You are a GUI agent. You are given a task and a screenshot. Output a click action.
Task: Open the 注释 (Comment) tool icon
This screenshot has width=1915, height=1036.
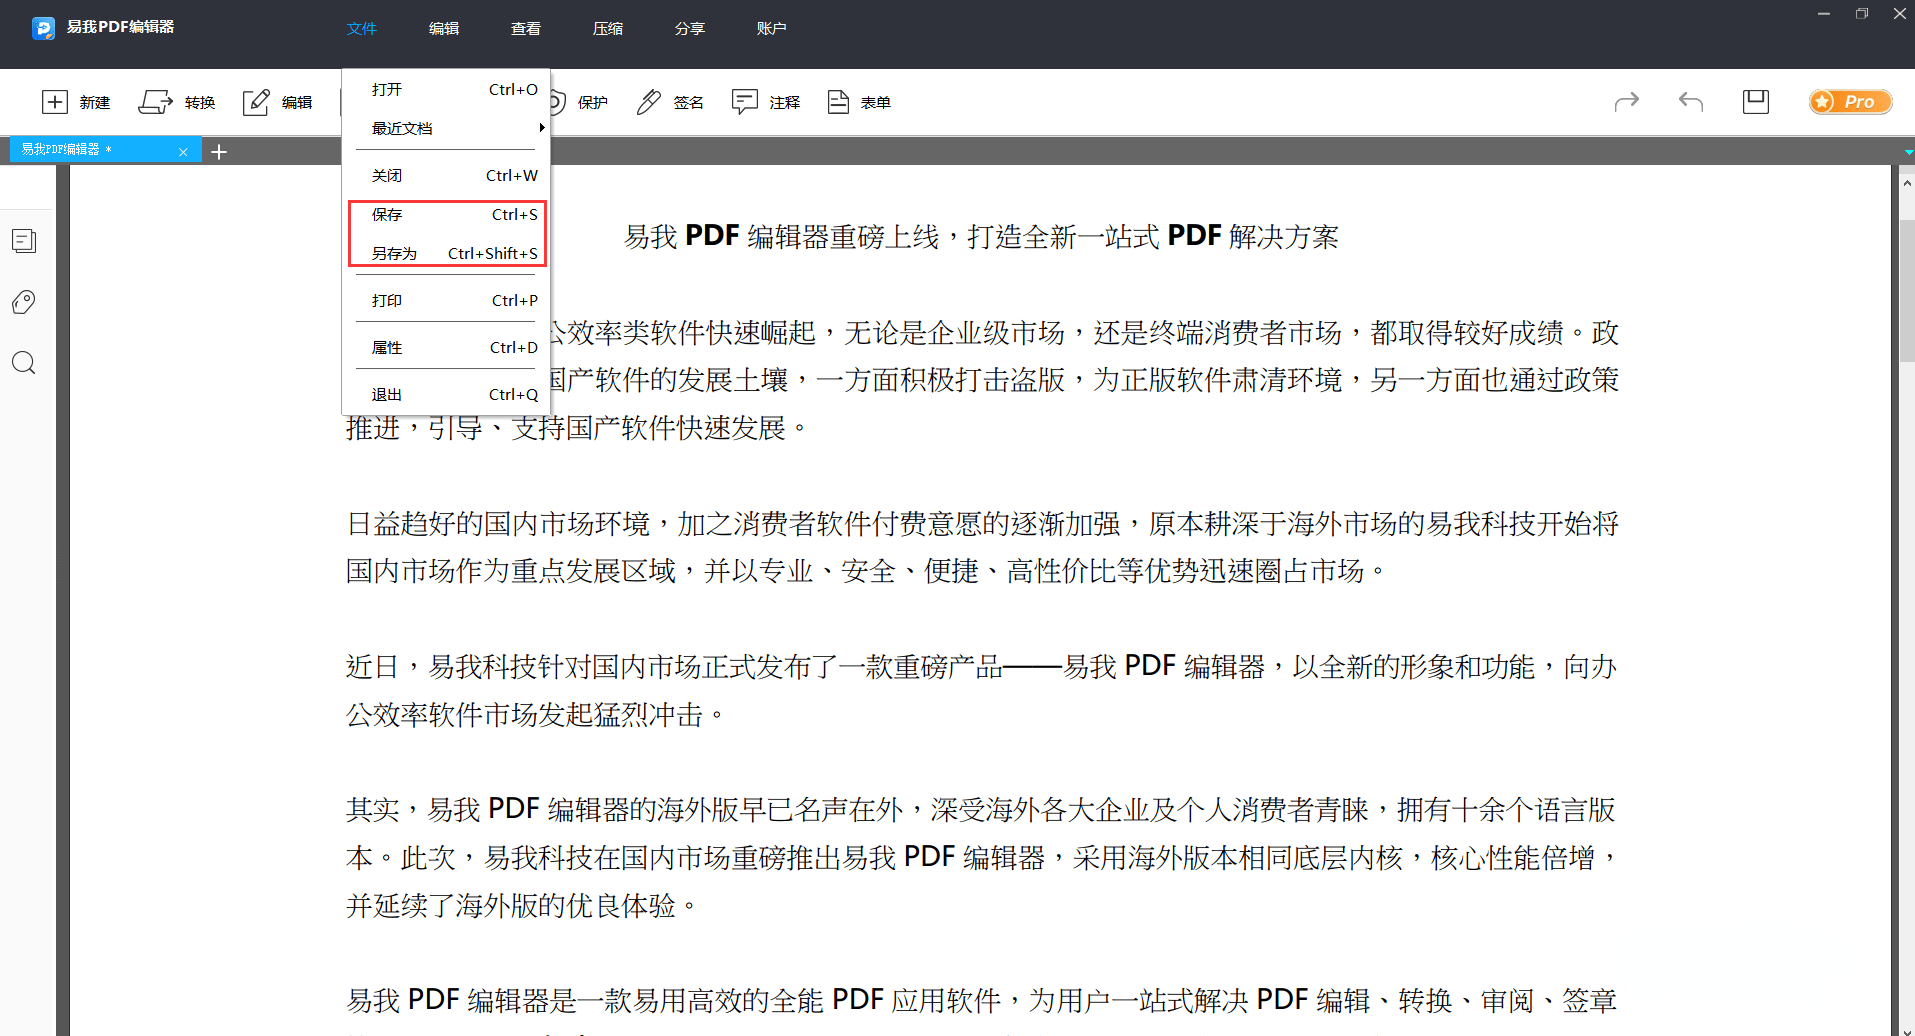(x=744, y=102)
